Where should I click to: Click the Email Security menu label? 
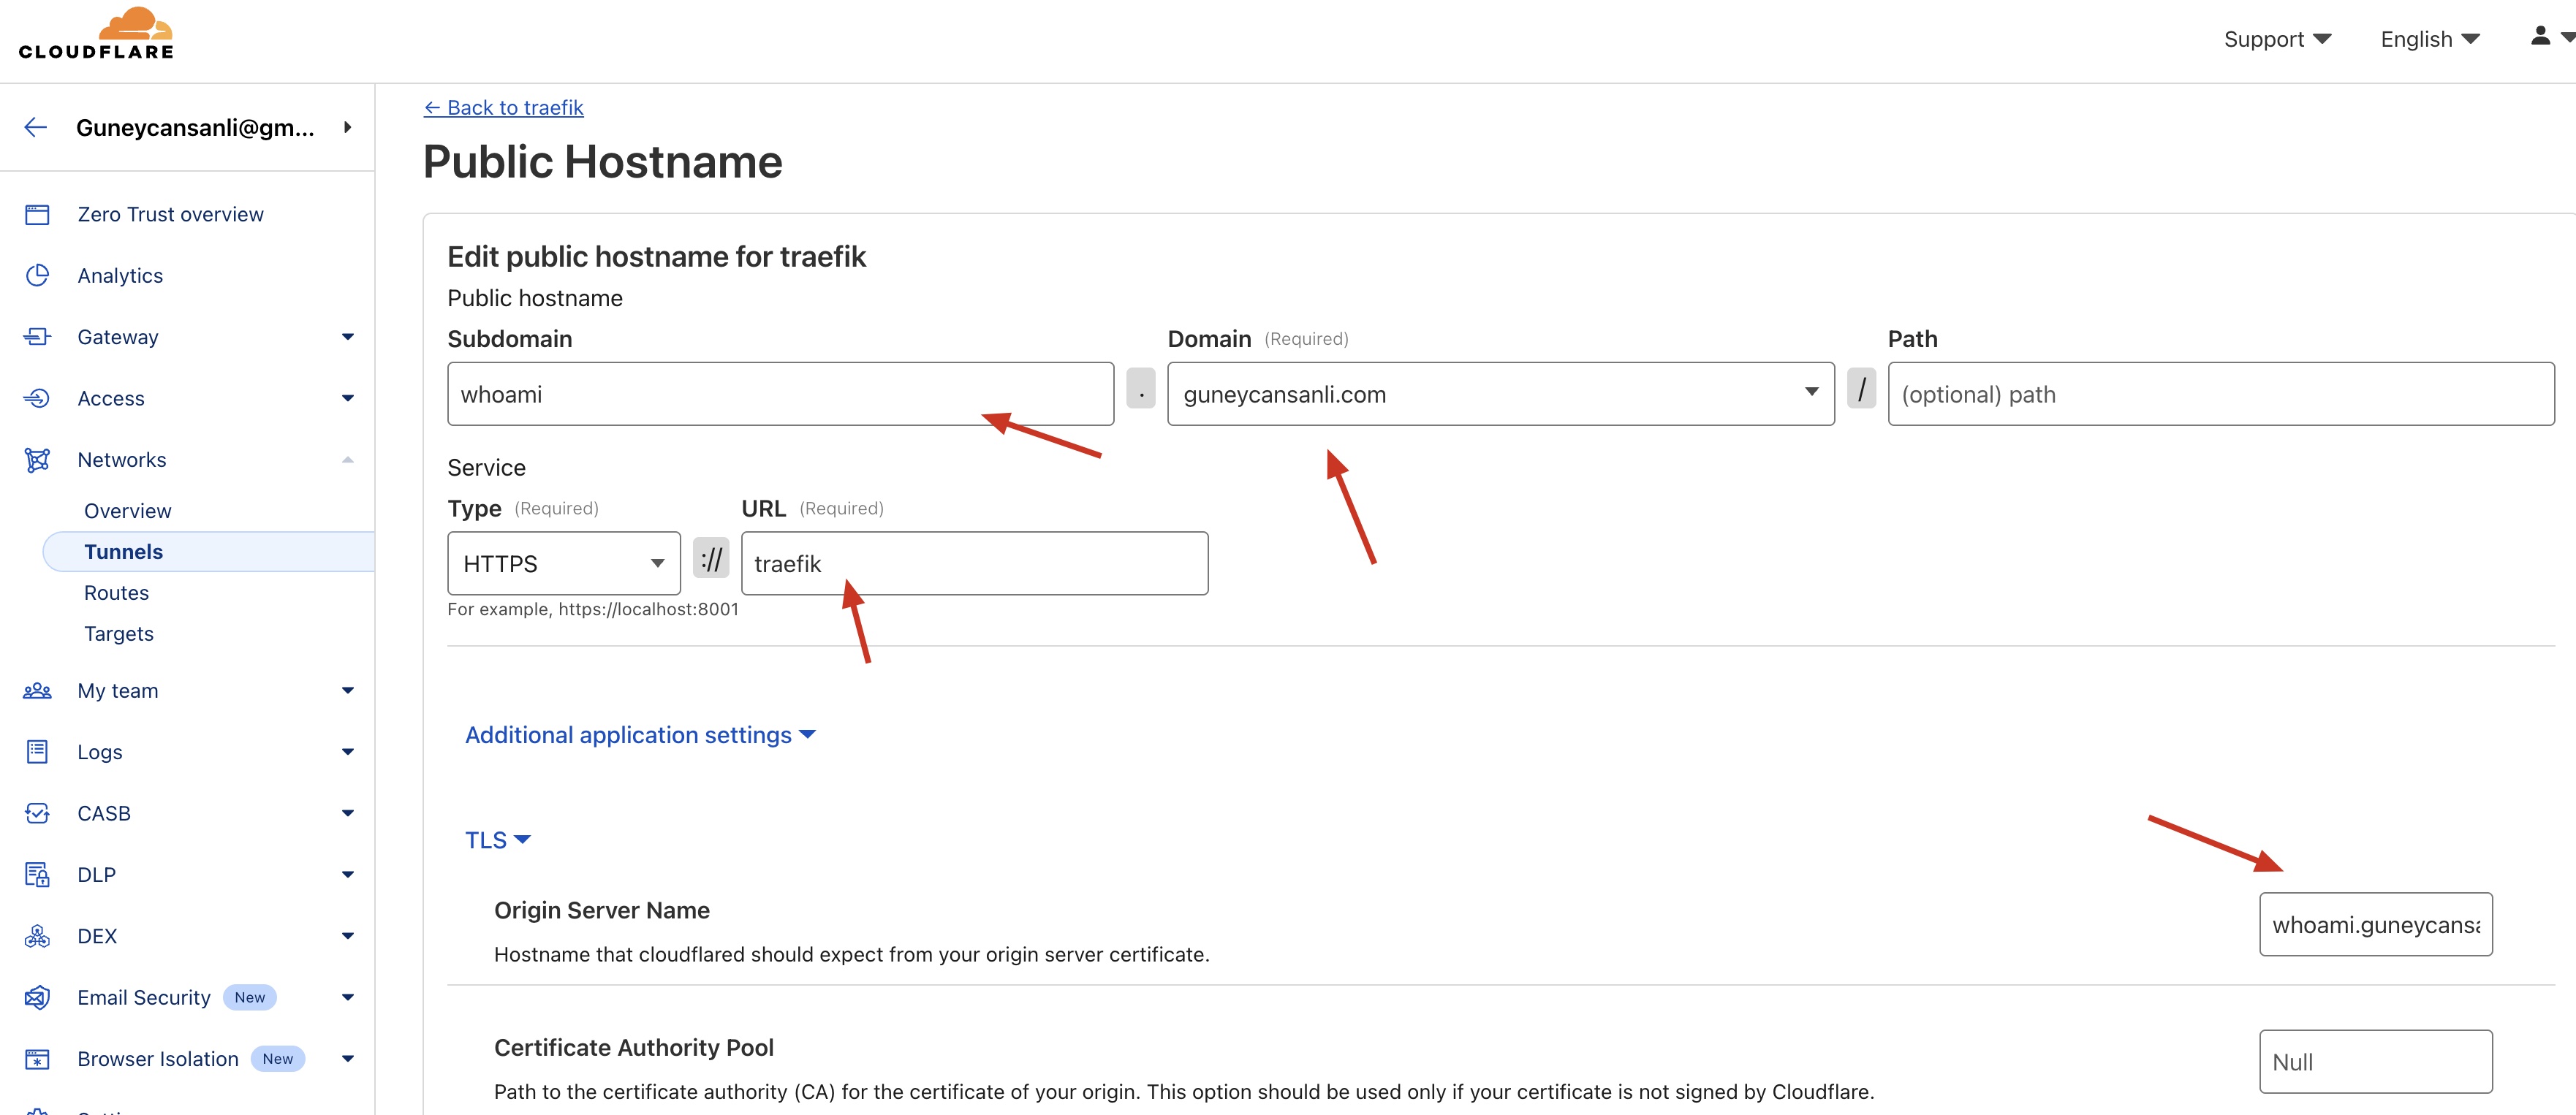coord(144,998)
